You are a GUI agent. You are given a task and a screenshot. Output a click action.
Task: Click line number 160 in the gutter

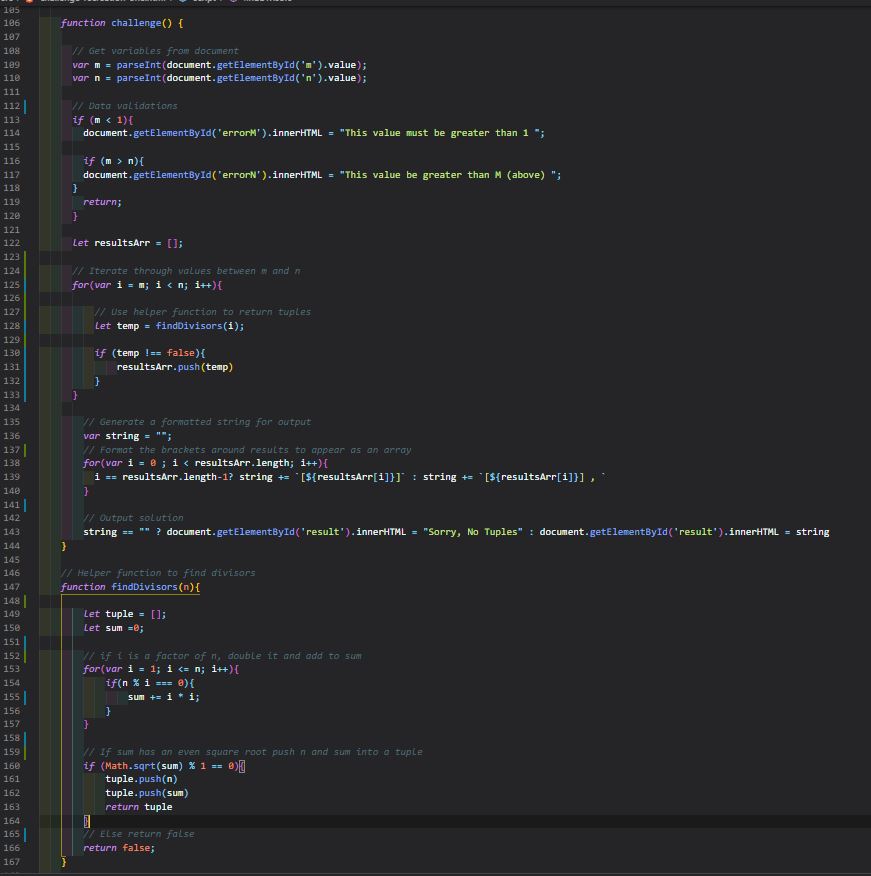coord(11,766)
